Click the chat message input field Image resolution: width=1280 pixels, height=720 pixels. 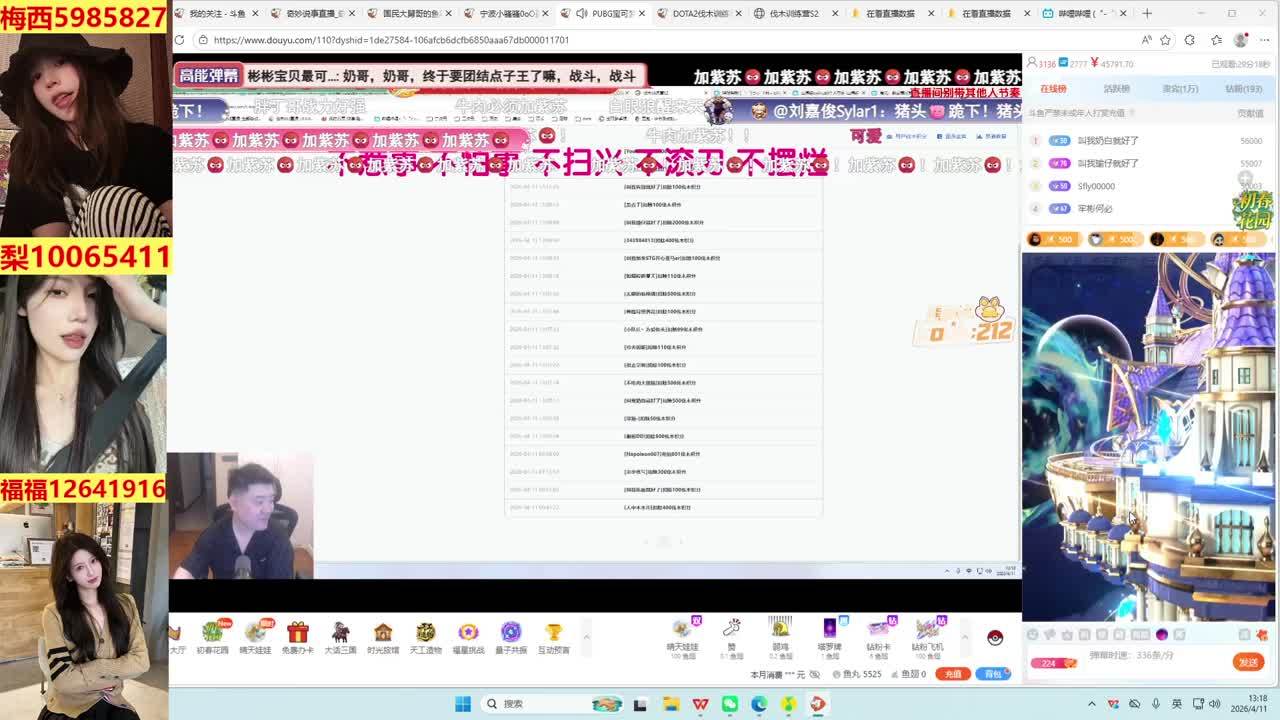coord(1150,661)
